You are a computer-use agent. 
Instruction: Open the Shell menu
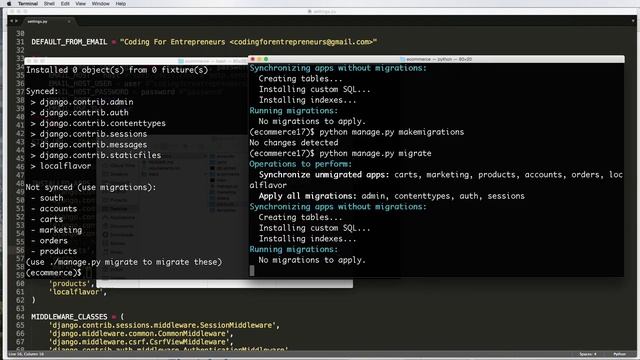[49, 4]
